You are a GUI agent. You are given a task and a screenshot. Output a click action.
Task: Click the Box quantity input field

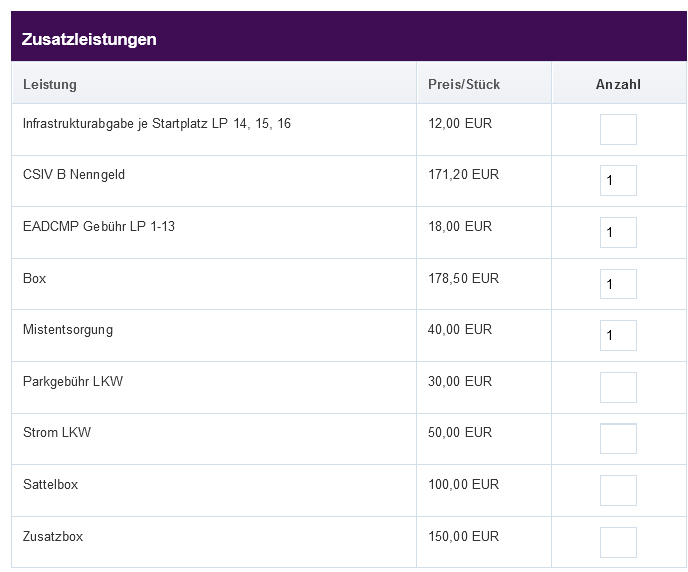pos(618,284)
